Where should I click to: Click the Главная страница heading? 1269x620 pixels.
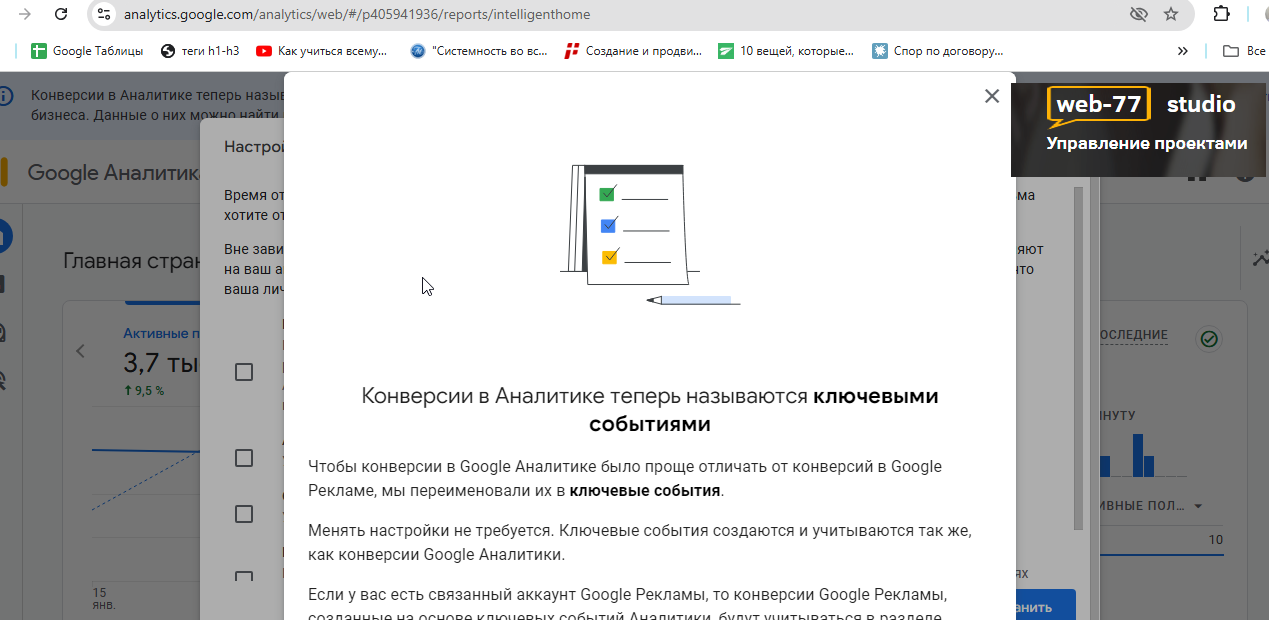(x=132, y=261)
